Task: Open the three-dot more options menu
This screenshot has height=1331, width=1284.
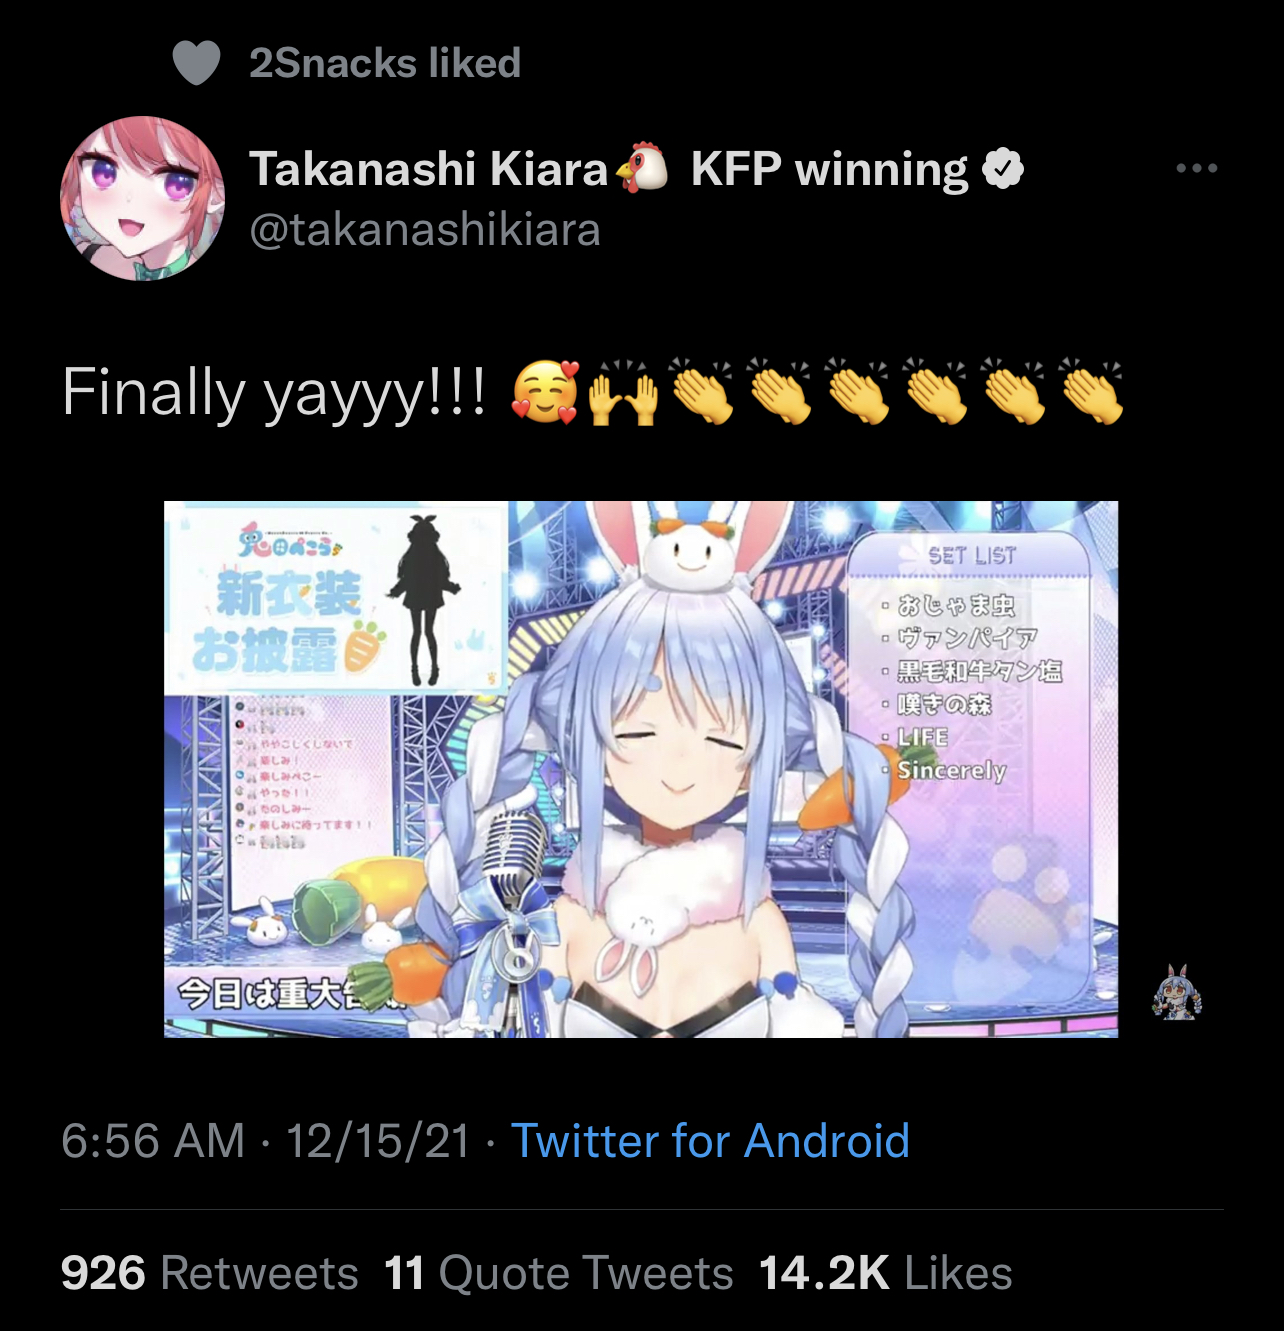Action: tap(1197, 168)
